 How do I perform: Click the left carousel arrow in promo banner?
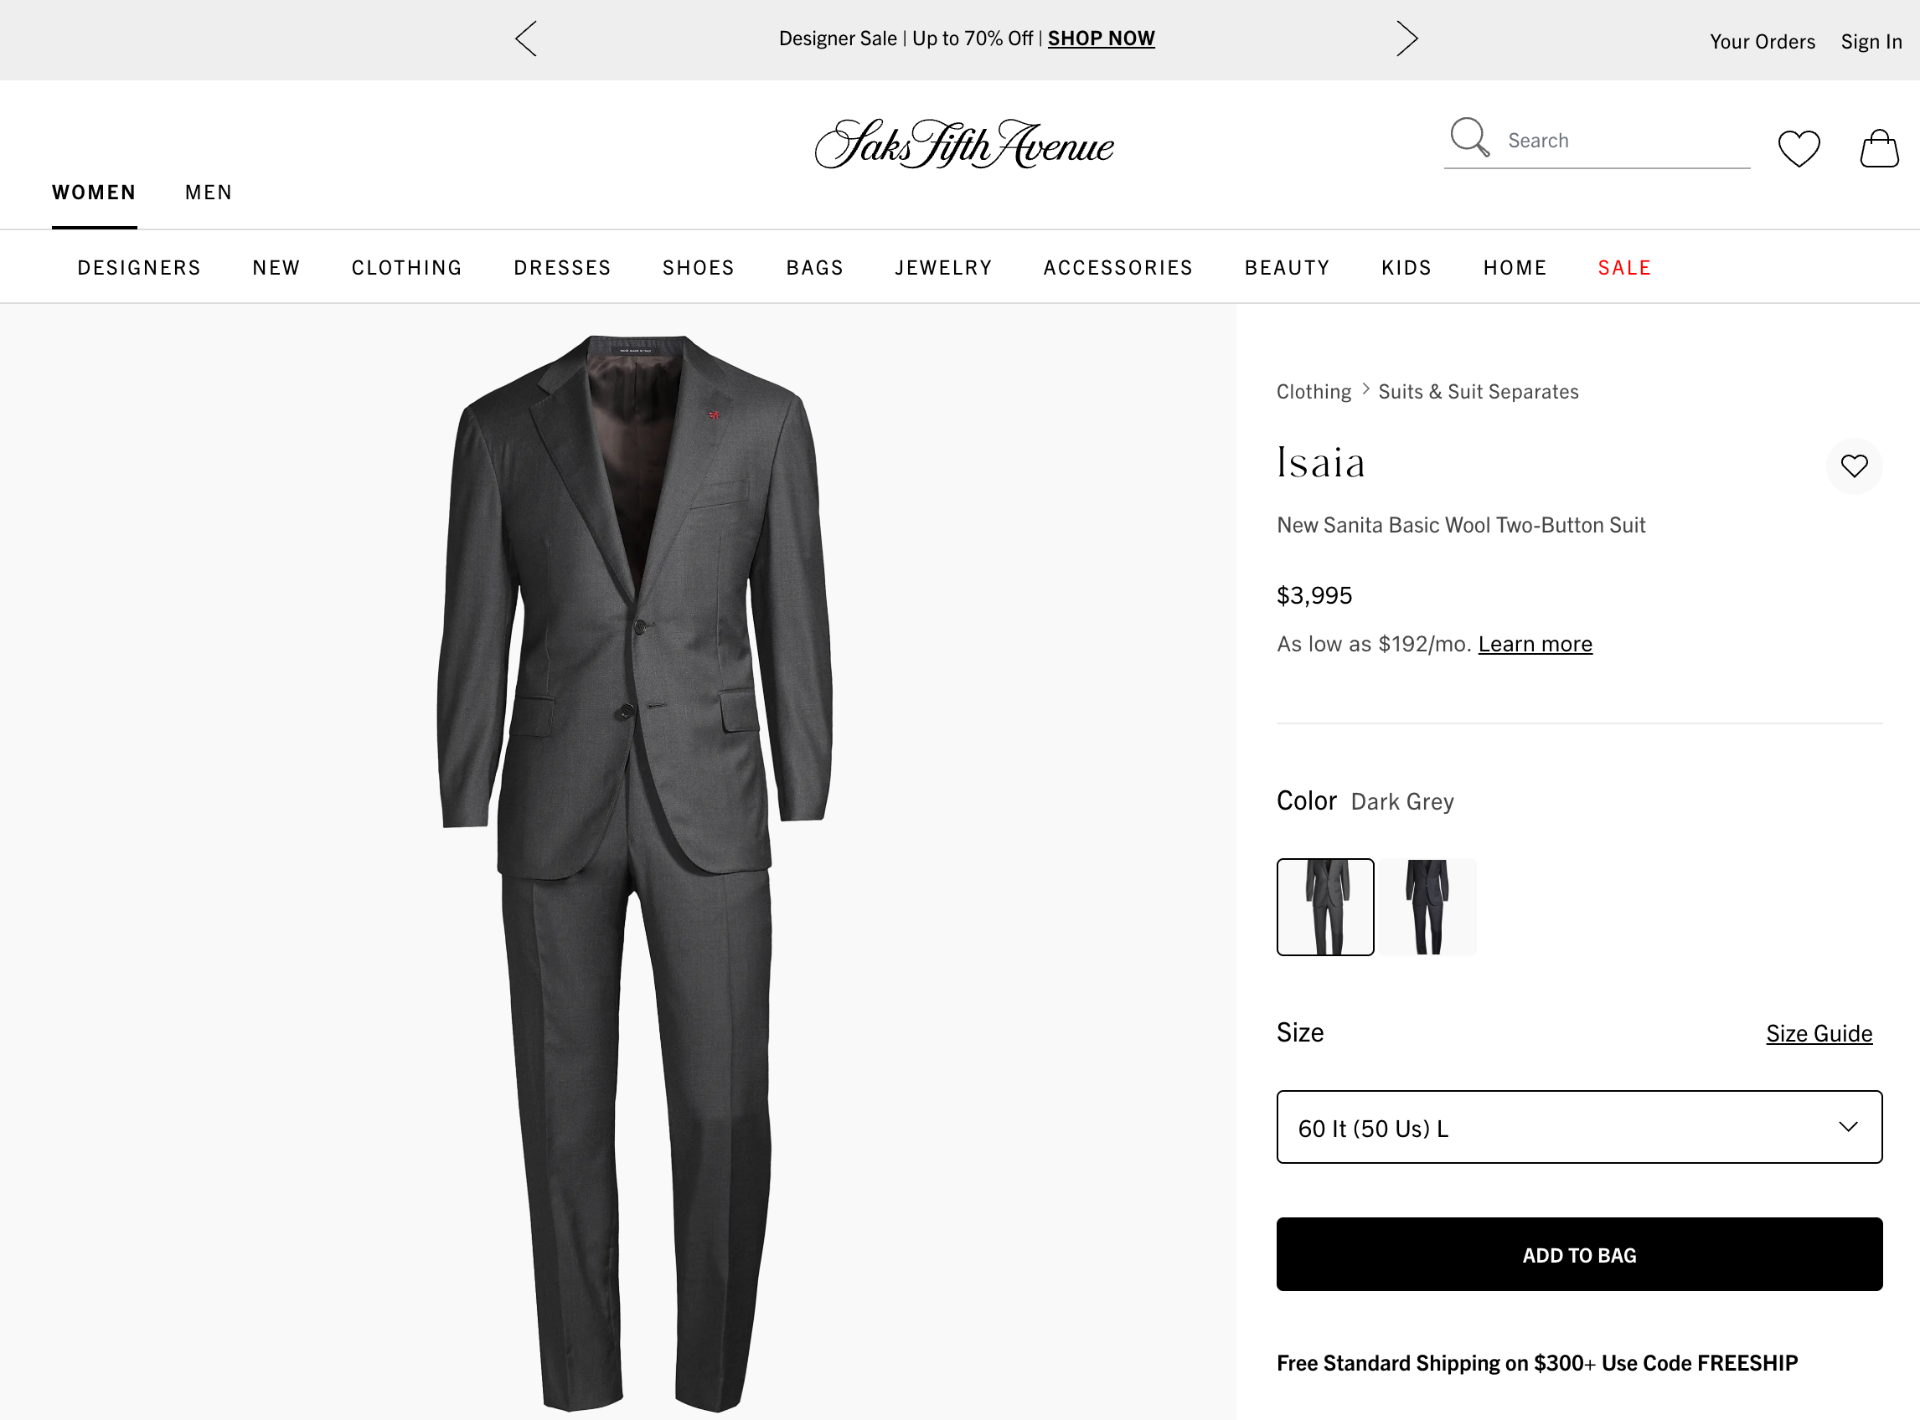click(525, 38)
